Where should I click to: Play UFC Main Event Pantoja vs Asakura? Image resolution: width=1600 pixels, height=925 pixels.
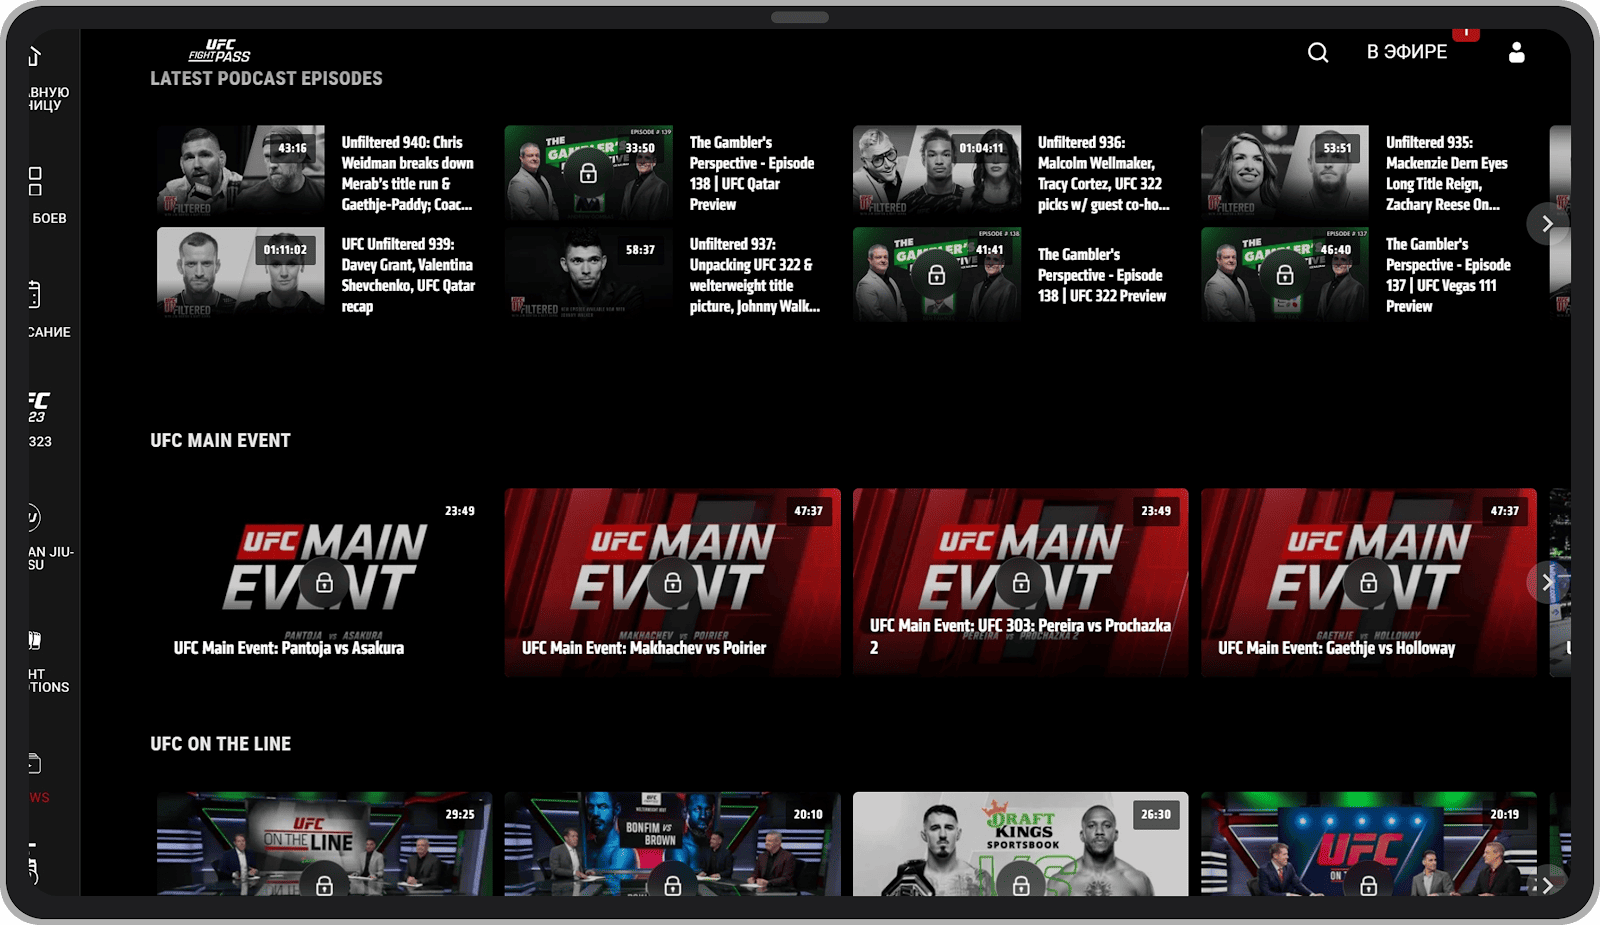[324, 583]
